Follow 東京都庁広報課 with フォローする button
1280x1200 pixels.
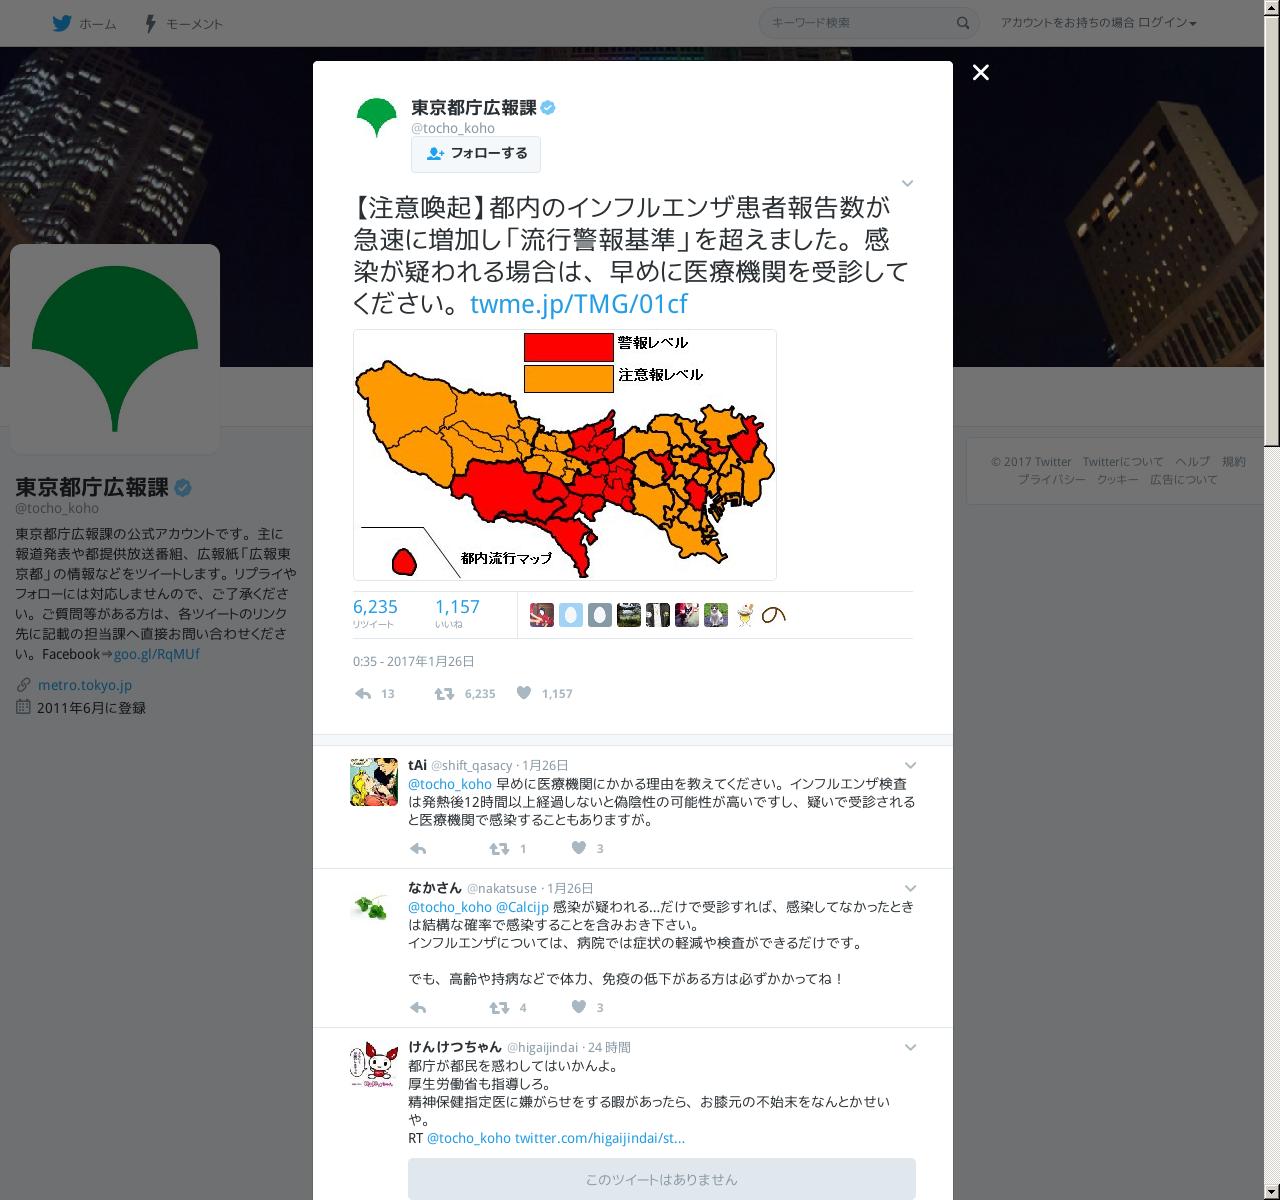(x=476, y=154)
